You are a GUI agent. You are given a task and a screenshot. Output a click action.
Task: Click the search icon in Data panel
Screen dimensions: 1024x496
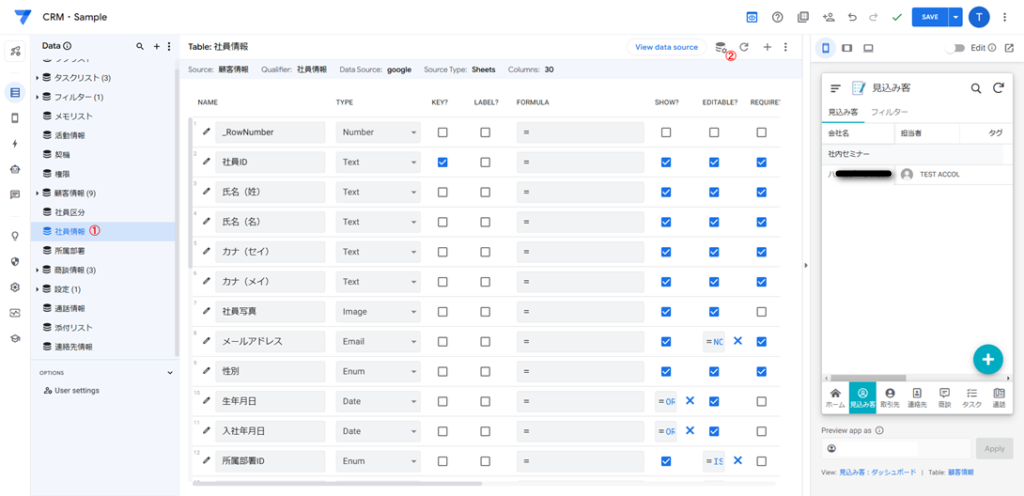[140, 46]
